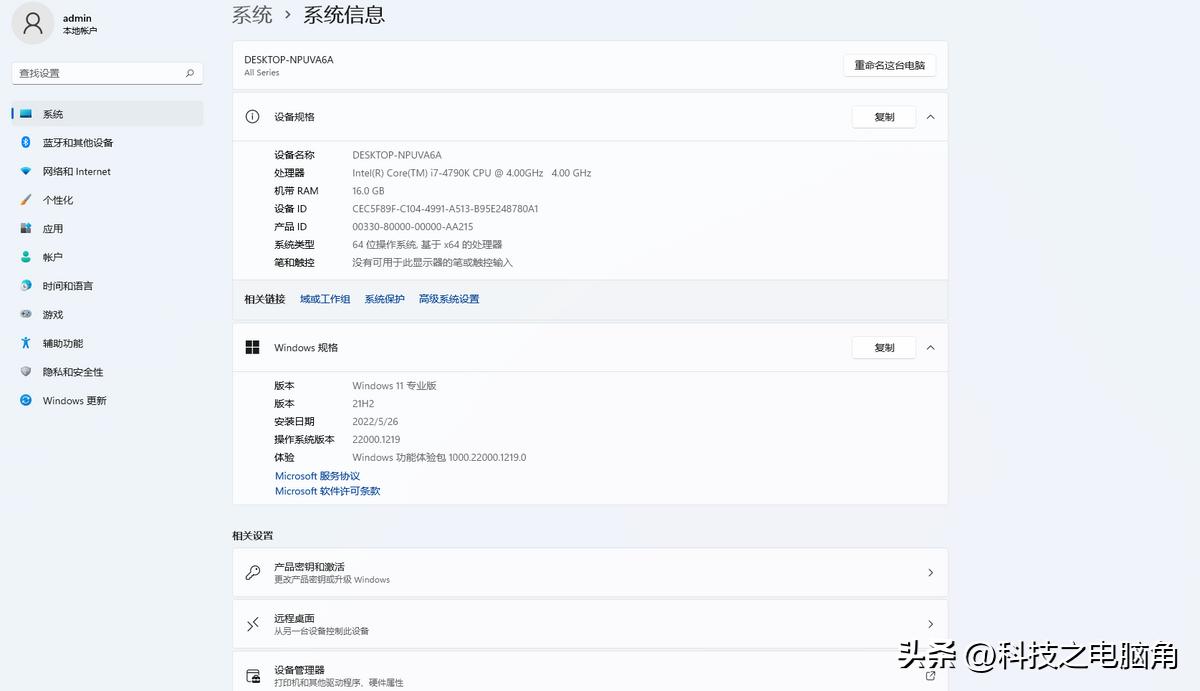Image resolution: width=1200 pixels, height=691 pixels.
Task: Open the 高级系统设置 link
Action: tap(448, 298)
